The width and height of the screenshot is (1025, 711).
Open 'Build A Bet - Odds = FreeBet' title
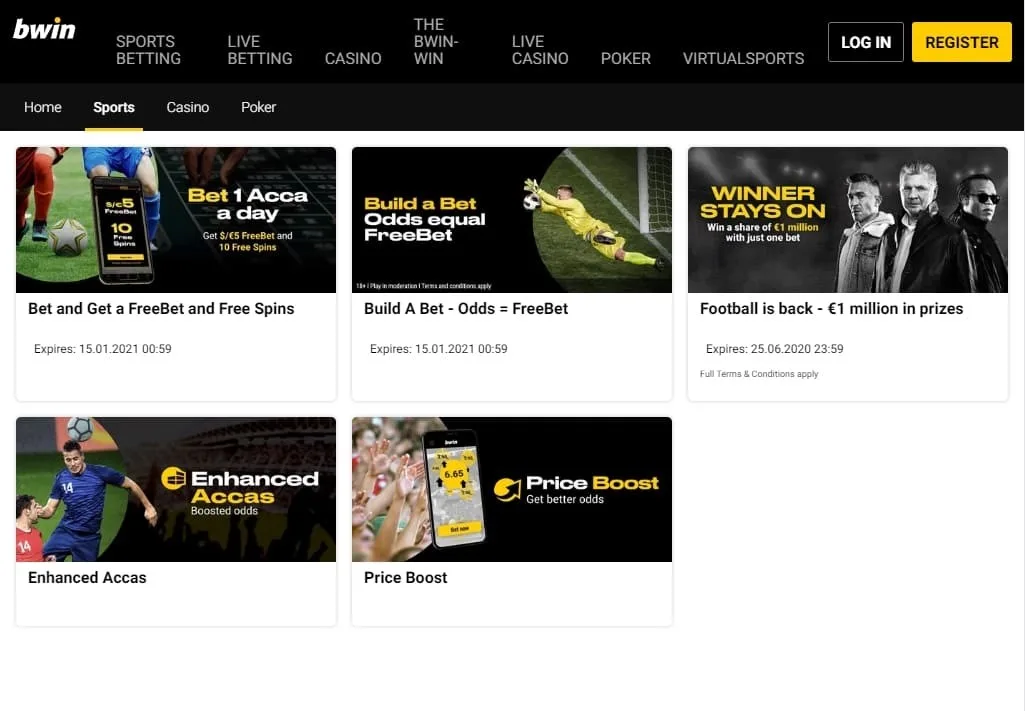466,308
